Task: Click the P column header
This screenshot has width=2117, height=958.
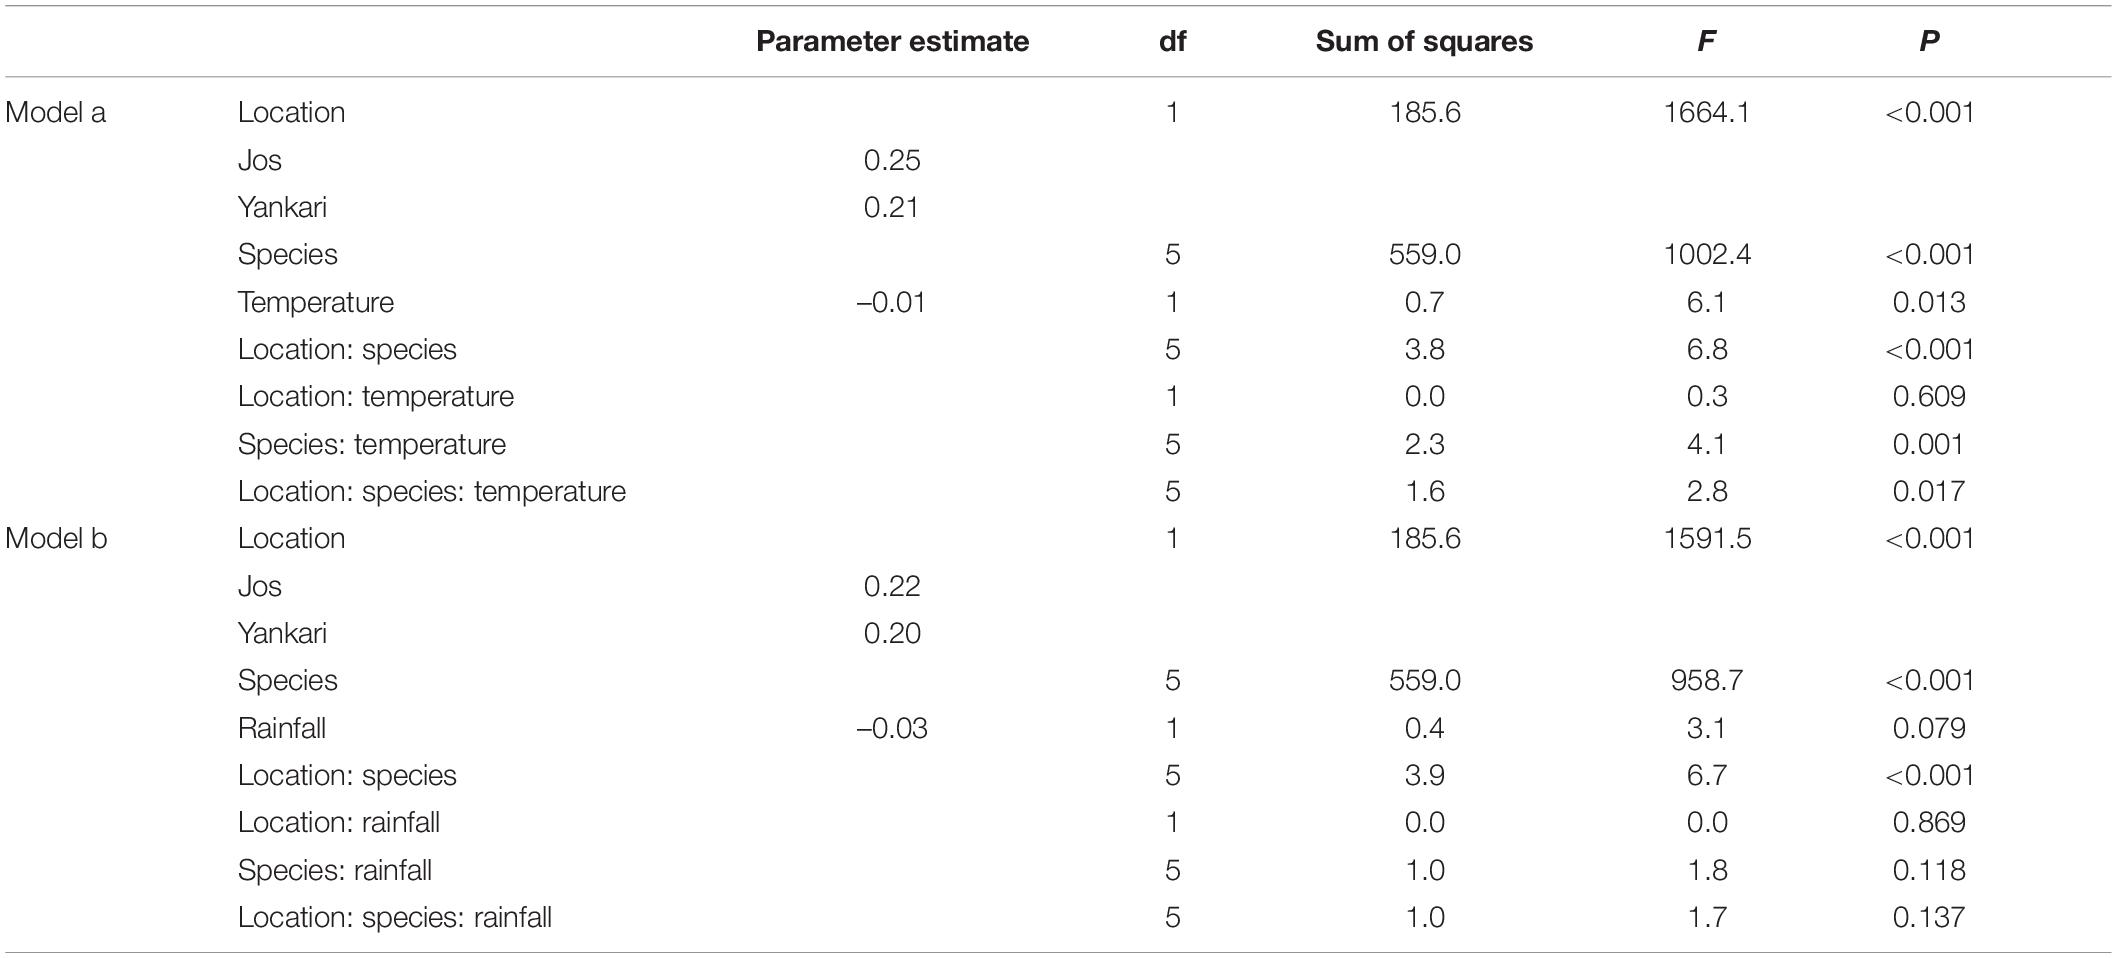Action: 1929,41
